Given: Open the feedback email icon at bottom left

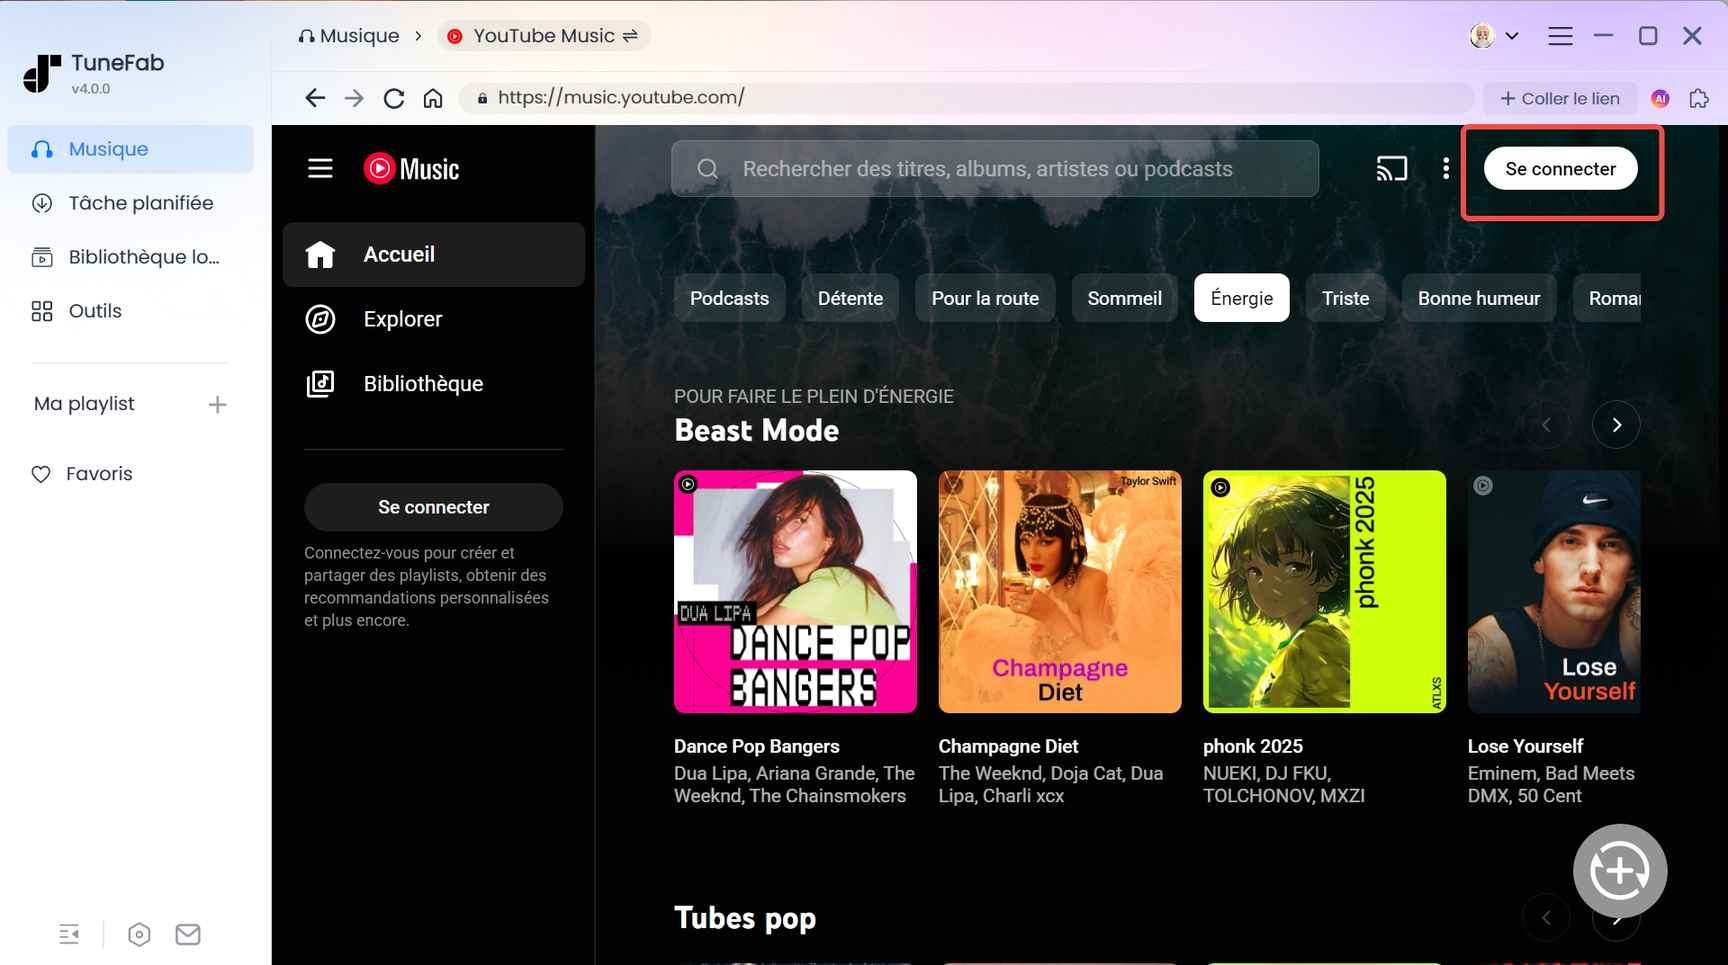Looking at the screenshot, I should (187, 934).
